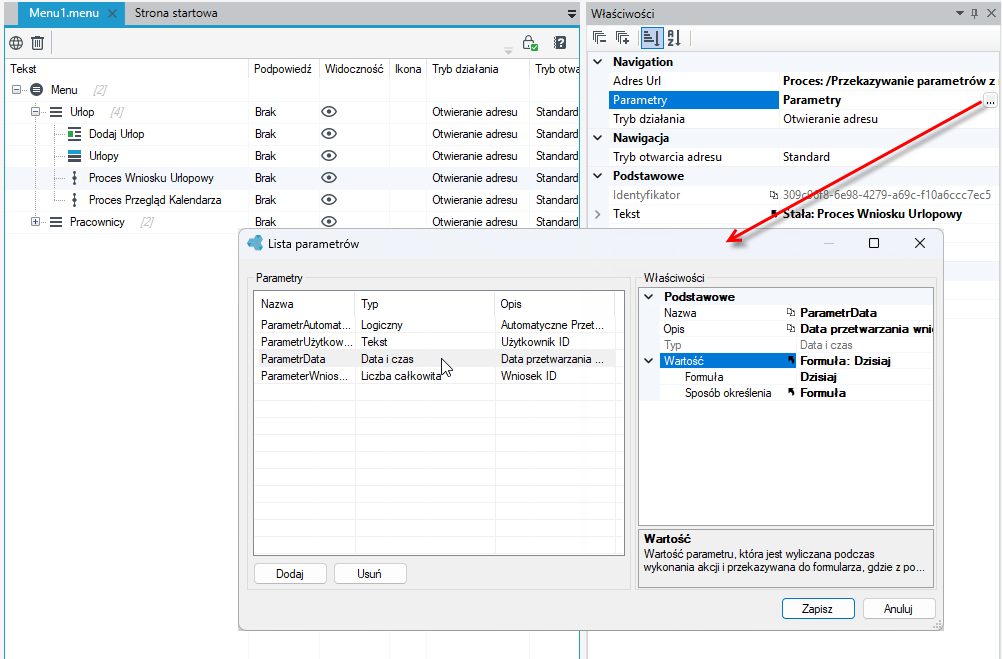Toggle visibility eye for Proces Wniosku Urlopowy
The height and width of the screenshot is (659, 1002).
coord(328,178)
